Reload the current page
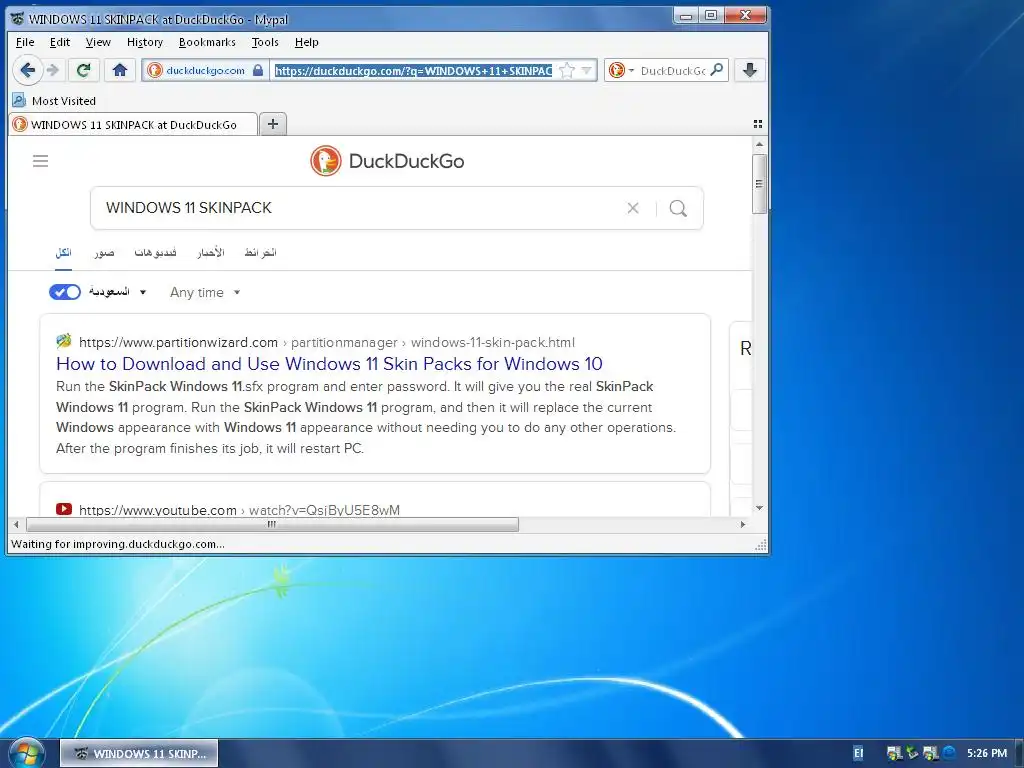The image size is (1024, 768). [x=84, y=70]
